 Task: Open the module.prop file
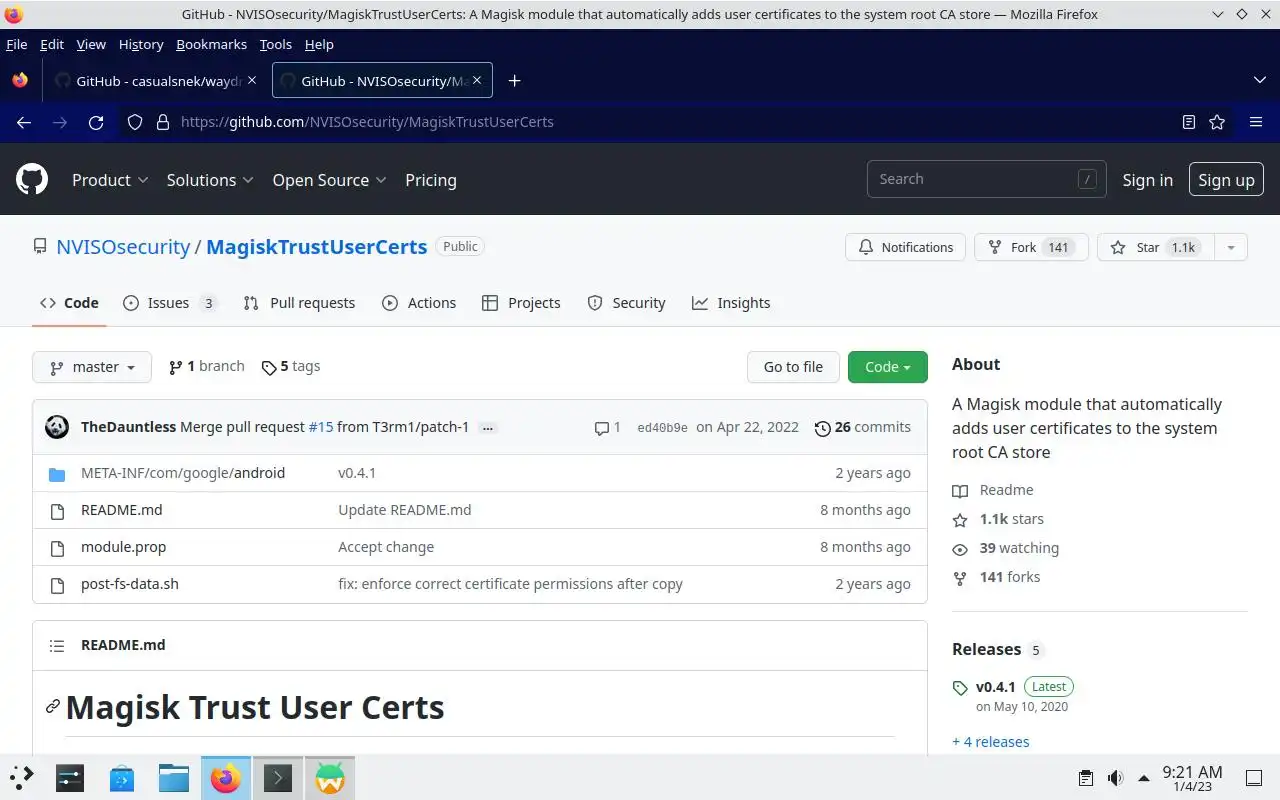pyautogui.click(x=124, y=547)
